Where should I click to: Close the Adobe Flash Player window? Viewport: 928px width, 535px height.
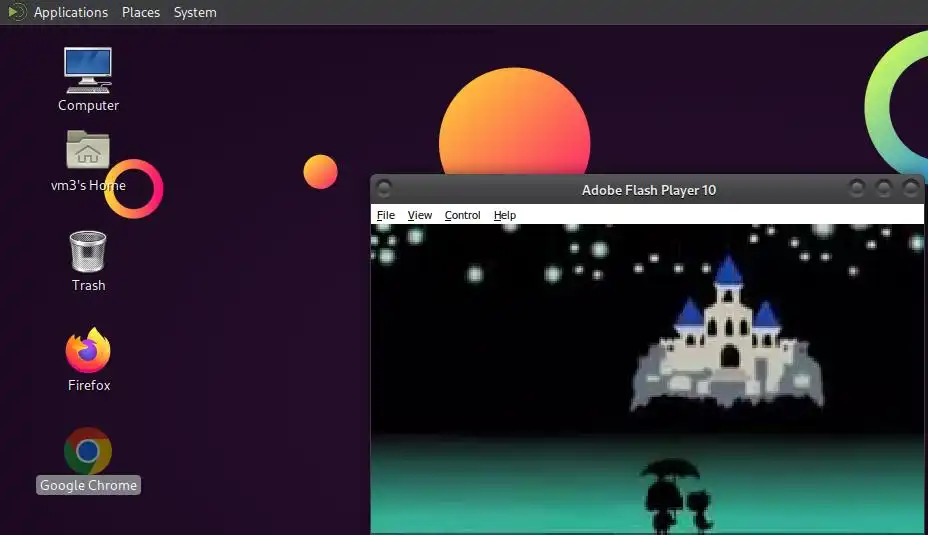coord(910,189)
